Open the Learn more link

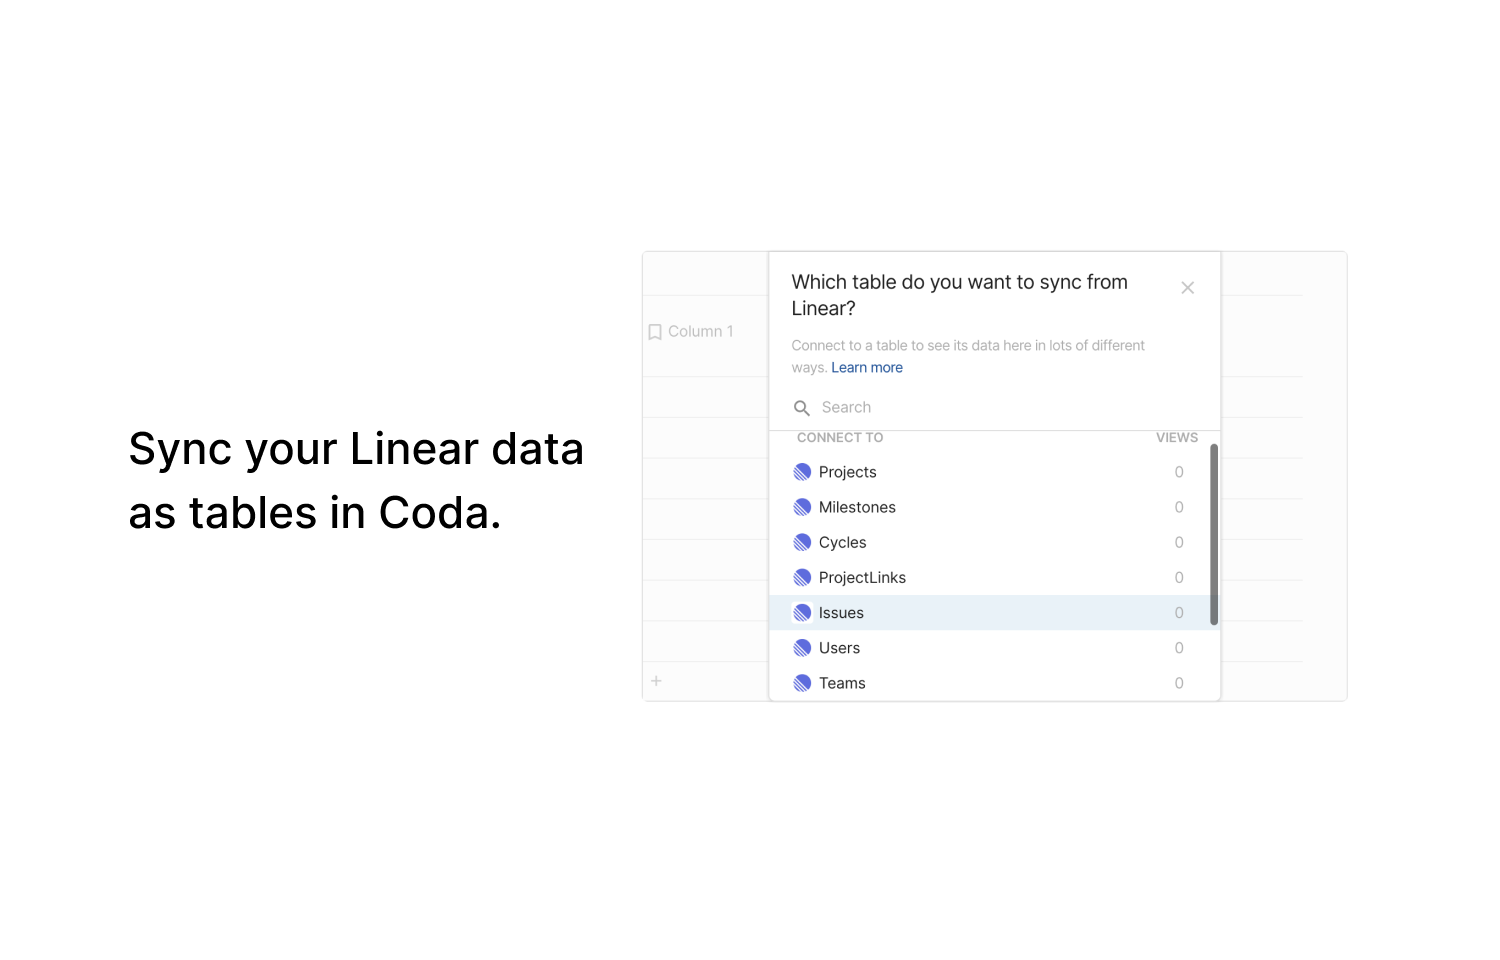click(867, 368)
